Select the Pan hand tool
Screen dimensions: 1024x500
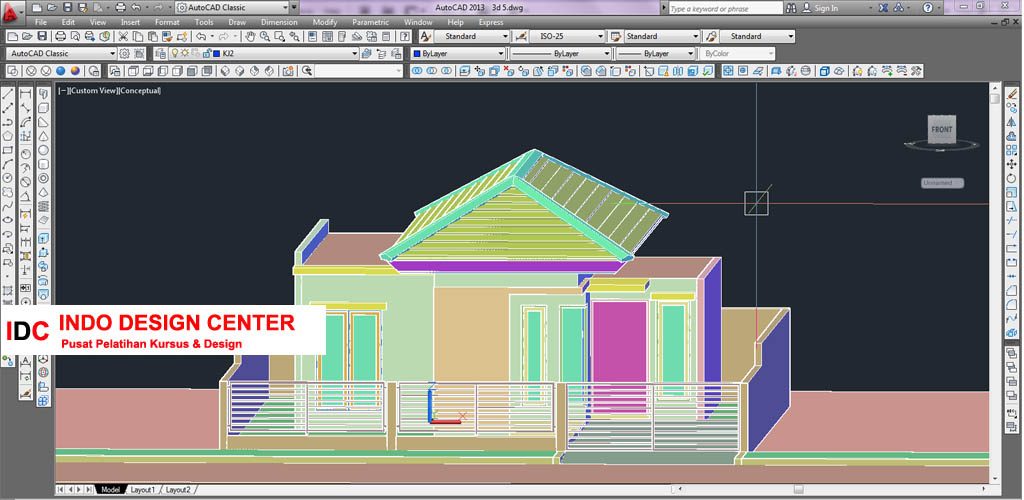point(250,37)
